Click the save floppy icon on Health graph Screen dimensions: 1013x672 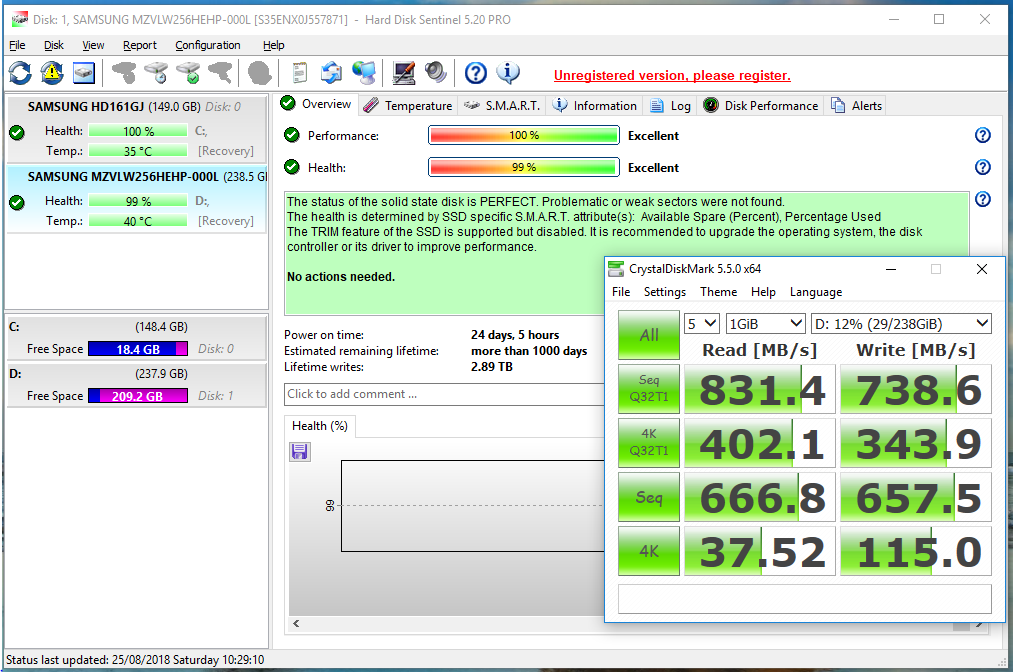tap(299, 452)
